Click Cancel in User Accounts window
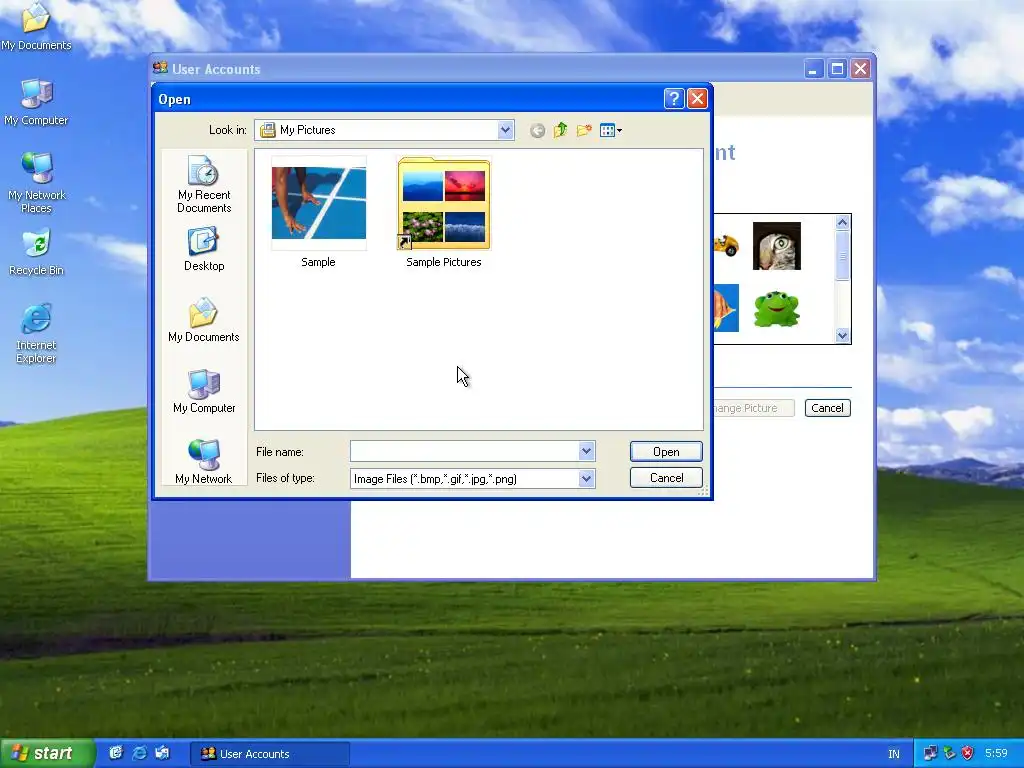 (827, 408)
